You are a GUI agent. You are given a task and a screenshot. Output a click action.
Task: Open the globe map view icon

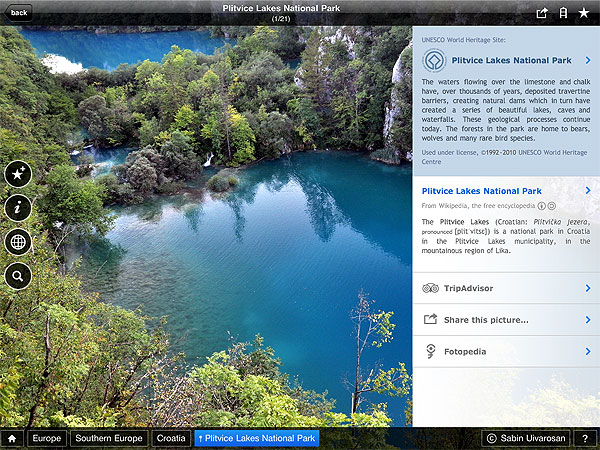(x=18, y=242)
